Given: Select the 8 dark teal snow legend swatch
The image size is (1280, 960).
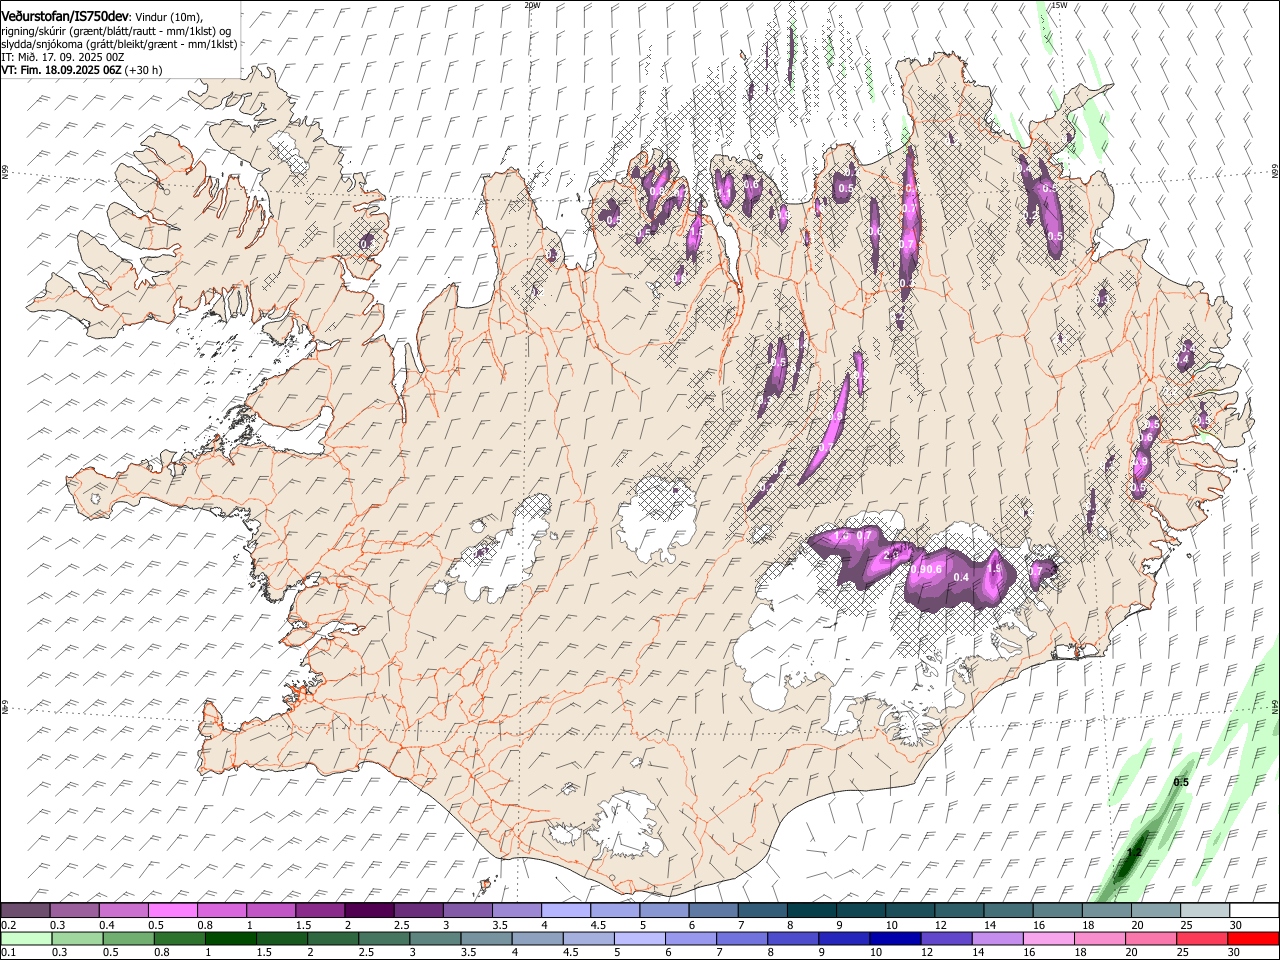Looking at the screenshot, I should click(810, 910).
